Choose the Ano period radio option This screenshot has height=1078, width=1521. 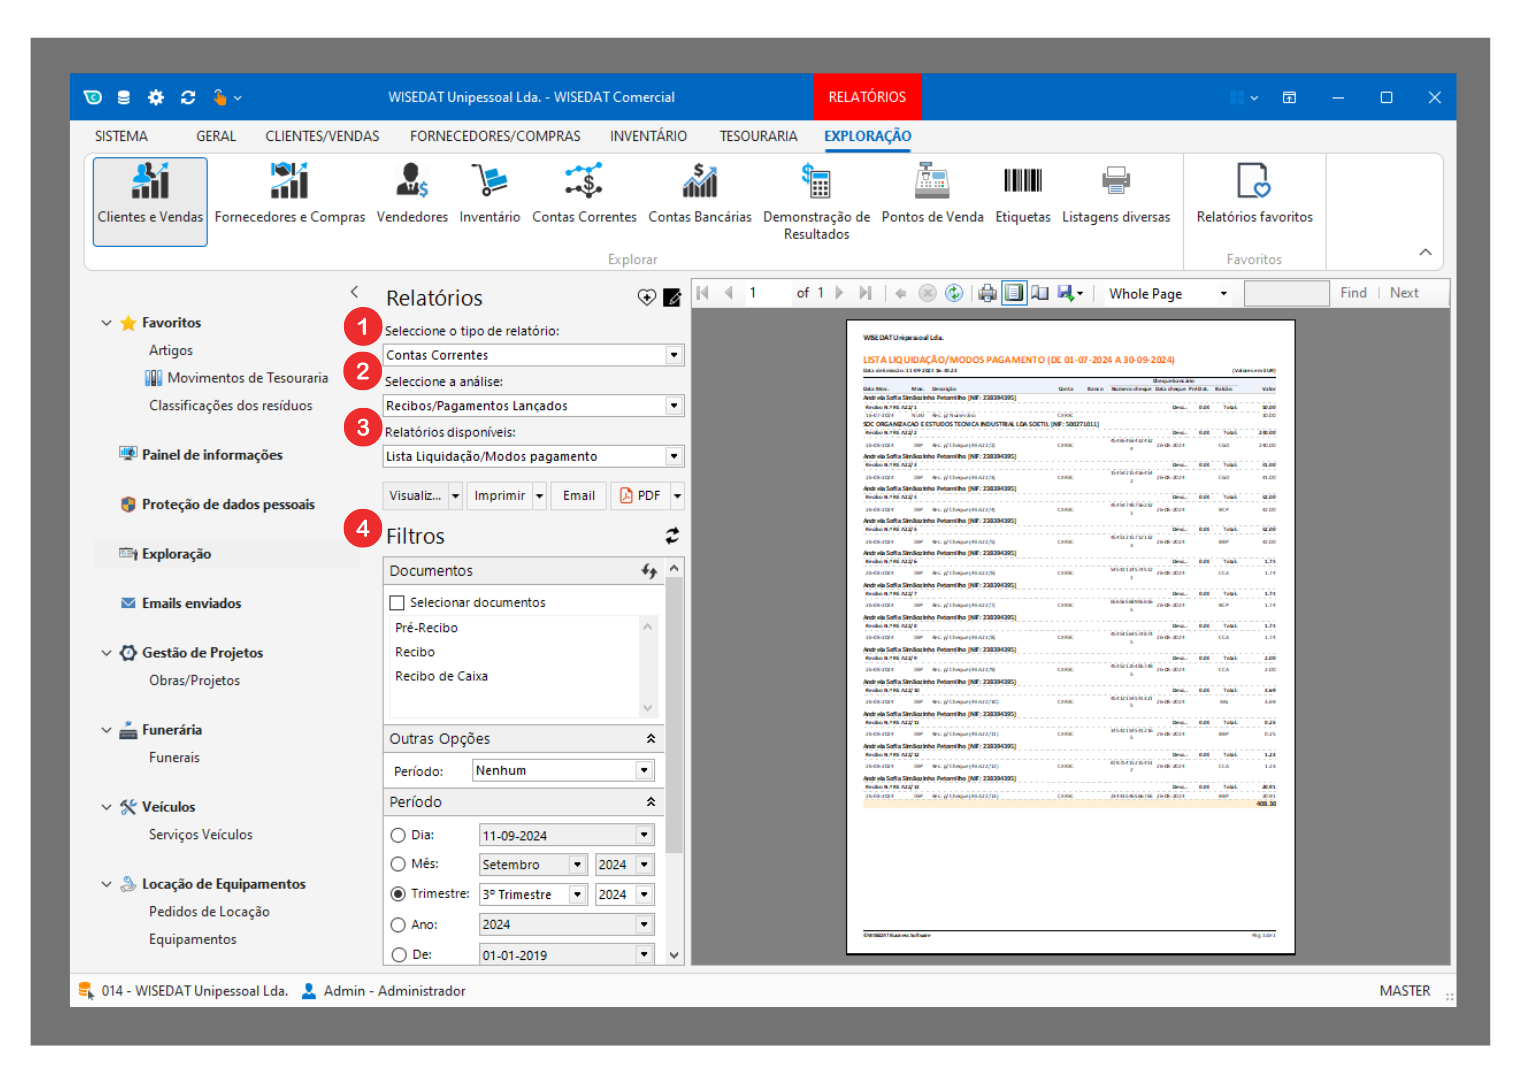tap(398, 925)
